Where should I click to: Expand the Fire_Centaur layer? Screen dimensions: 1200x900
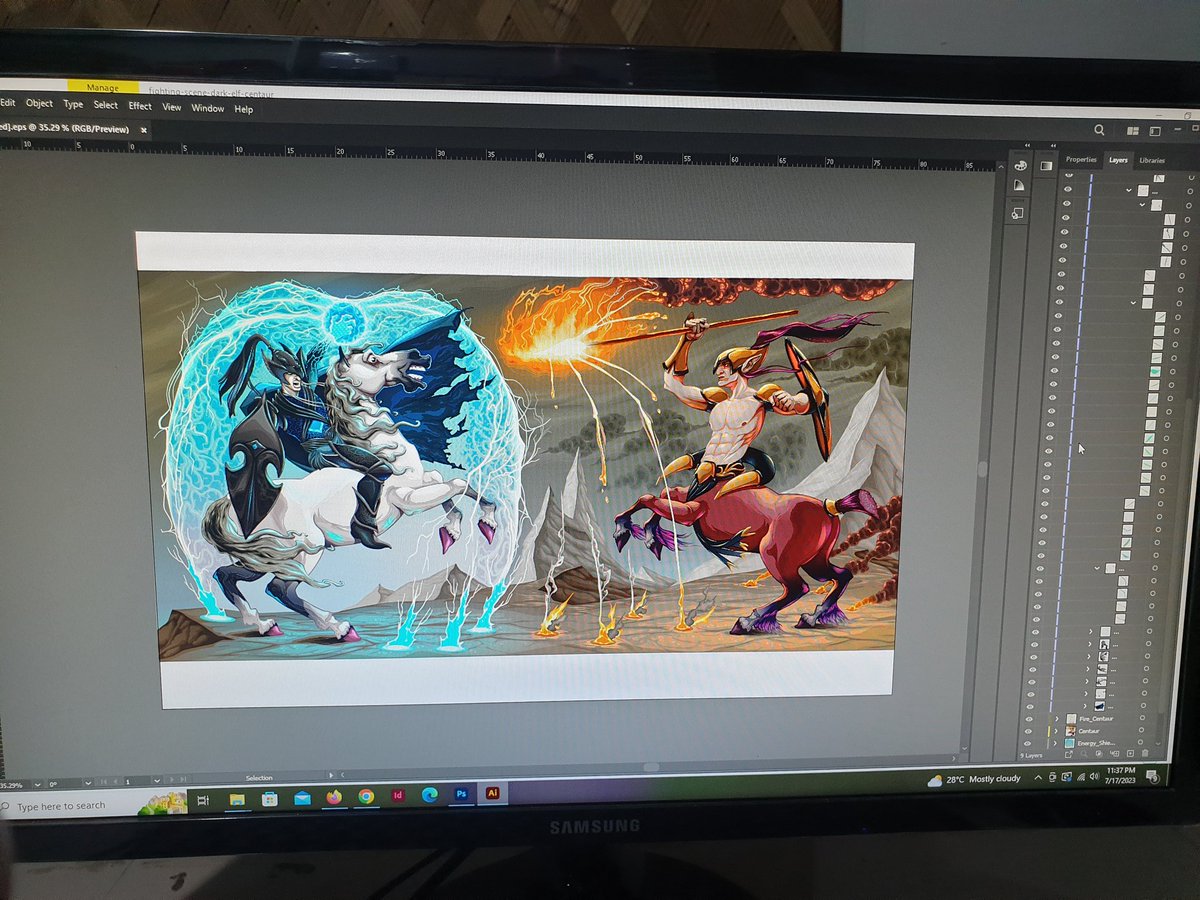[1057, 718]
